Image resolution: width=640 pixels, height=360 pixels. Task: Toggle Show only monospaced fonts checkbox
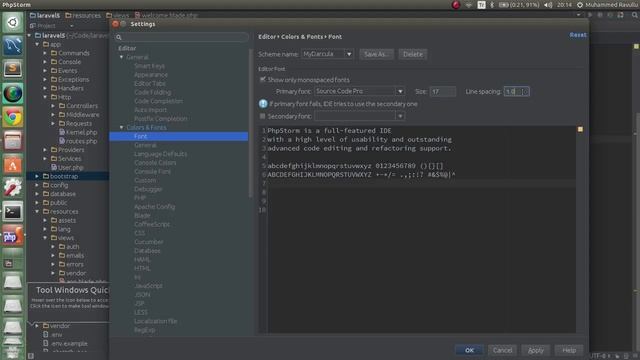pyautogui.click(x=262, y=80)
